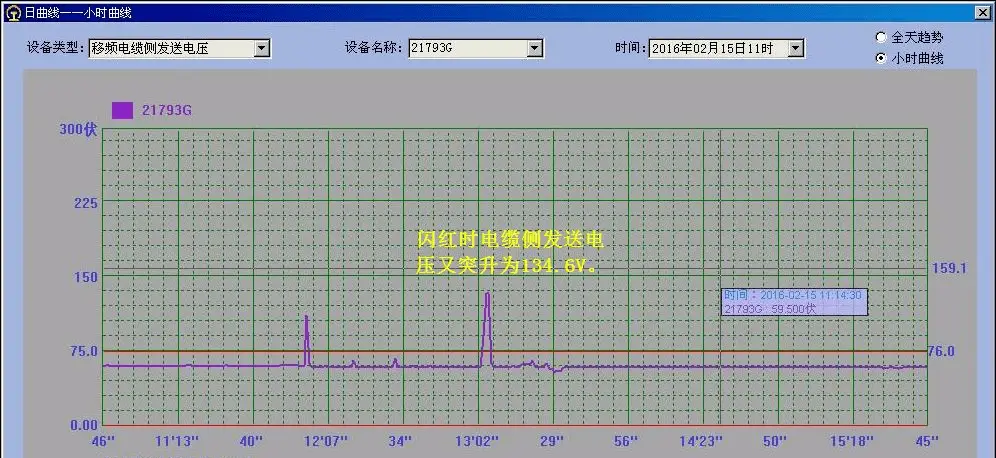This screenshot has width=996, height=458.
Task: Click the purple 21793G legend swatch
Action: pos(122,111)
